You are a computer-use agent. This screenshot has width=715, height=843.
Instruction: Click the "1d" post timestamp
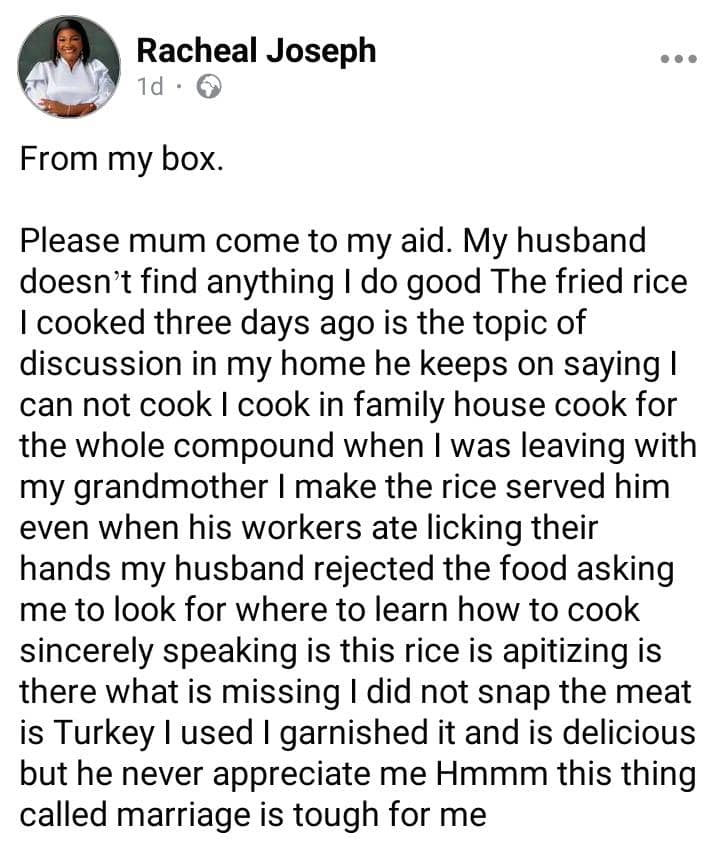150,87
